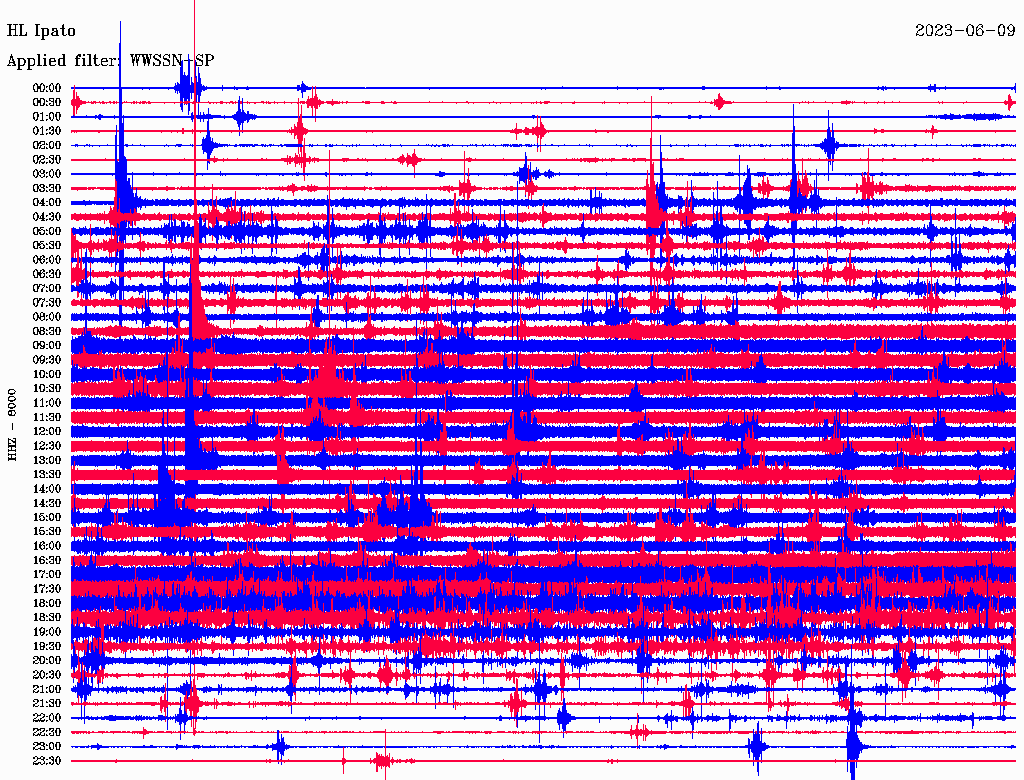Click the 17:00 time label
Screen dimensions: 1024x780
(47, 574)
